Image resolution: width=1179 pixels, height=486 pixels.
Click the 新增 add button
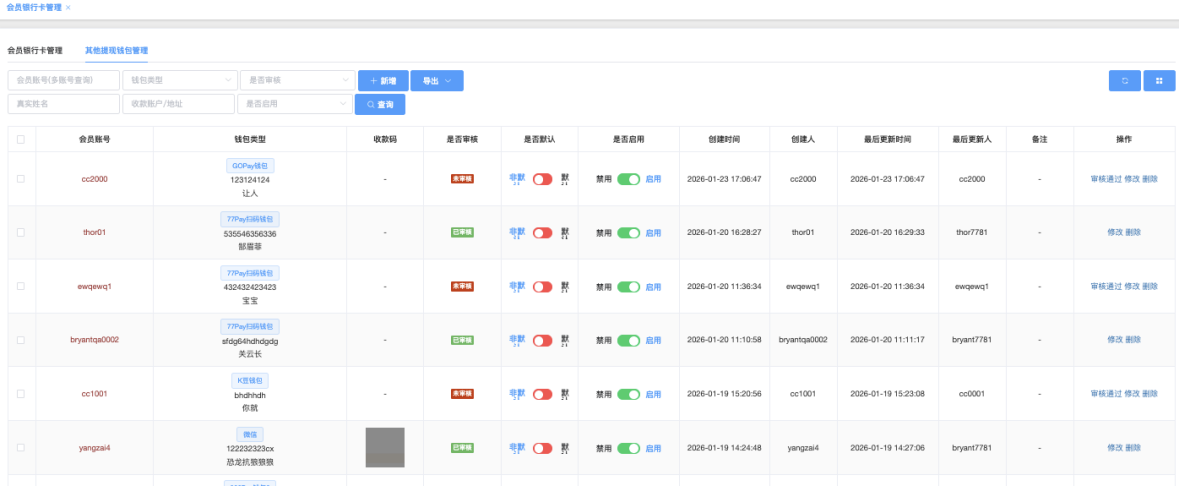(383, 81)
